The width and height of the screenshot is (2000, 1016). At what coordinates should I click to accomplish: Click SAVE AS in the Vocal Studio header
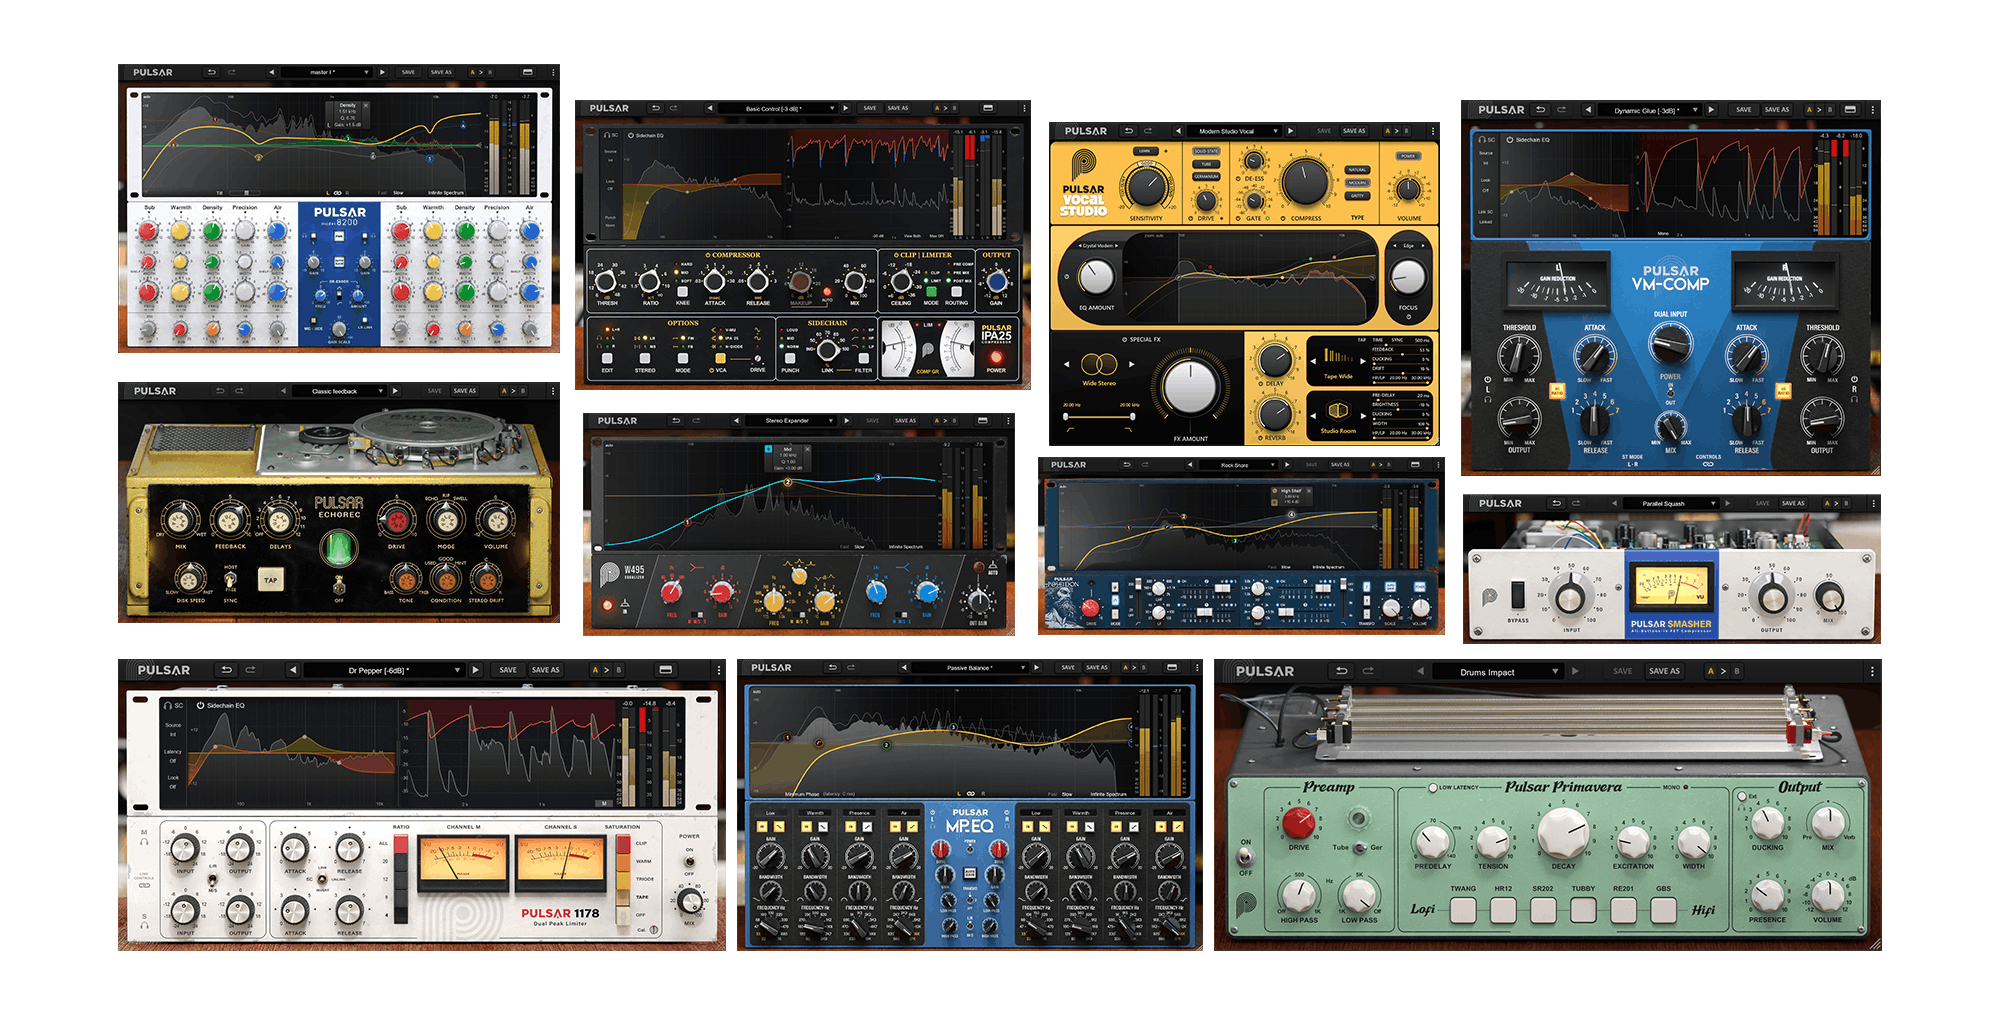point(1354,131)
